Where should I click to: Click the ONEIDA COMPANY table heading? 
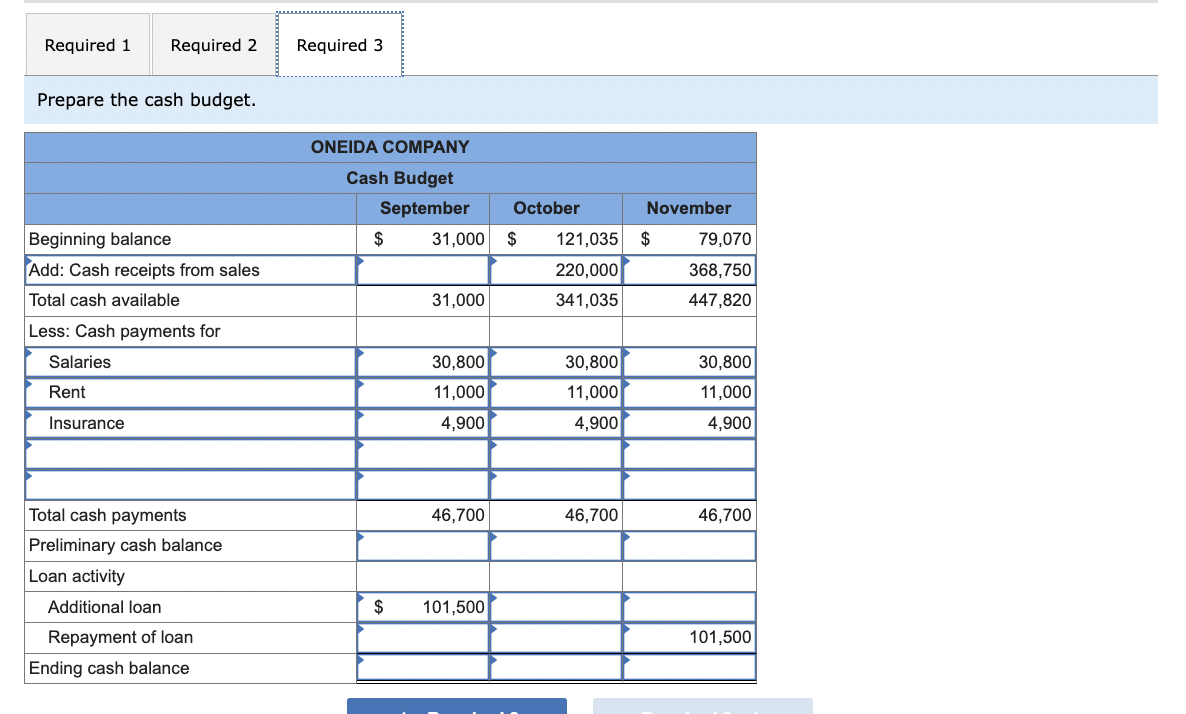point(390,147)
